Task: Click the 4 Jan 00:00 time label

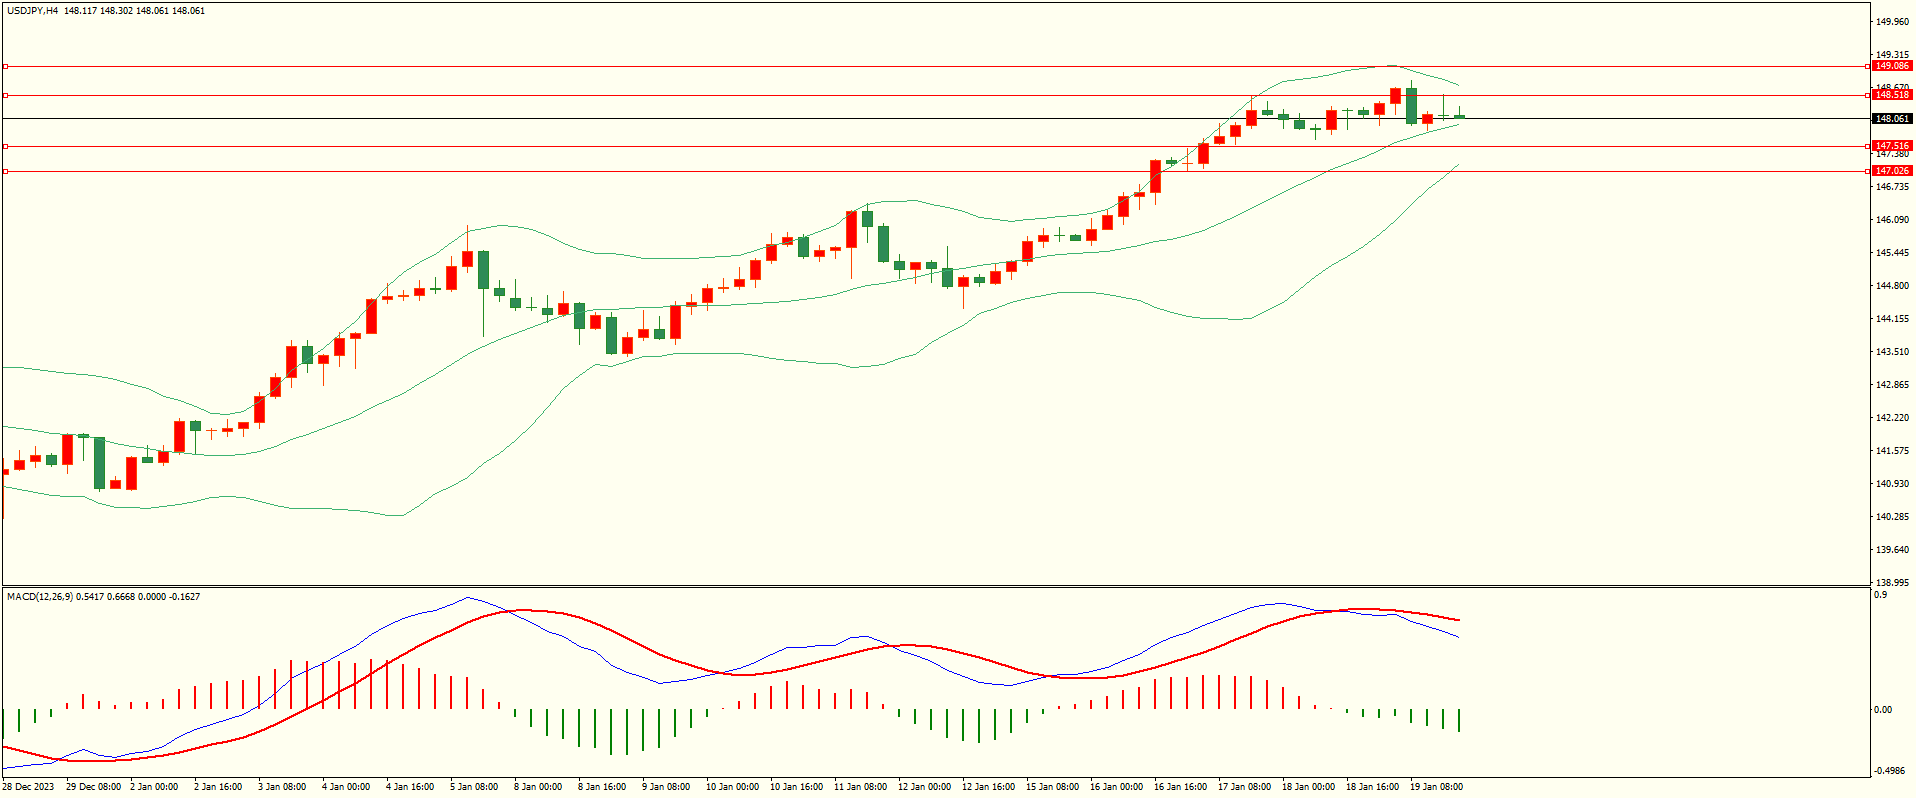Action: pyautogui.click(x=346, y=787)
